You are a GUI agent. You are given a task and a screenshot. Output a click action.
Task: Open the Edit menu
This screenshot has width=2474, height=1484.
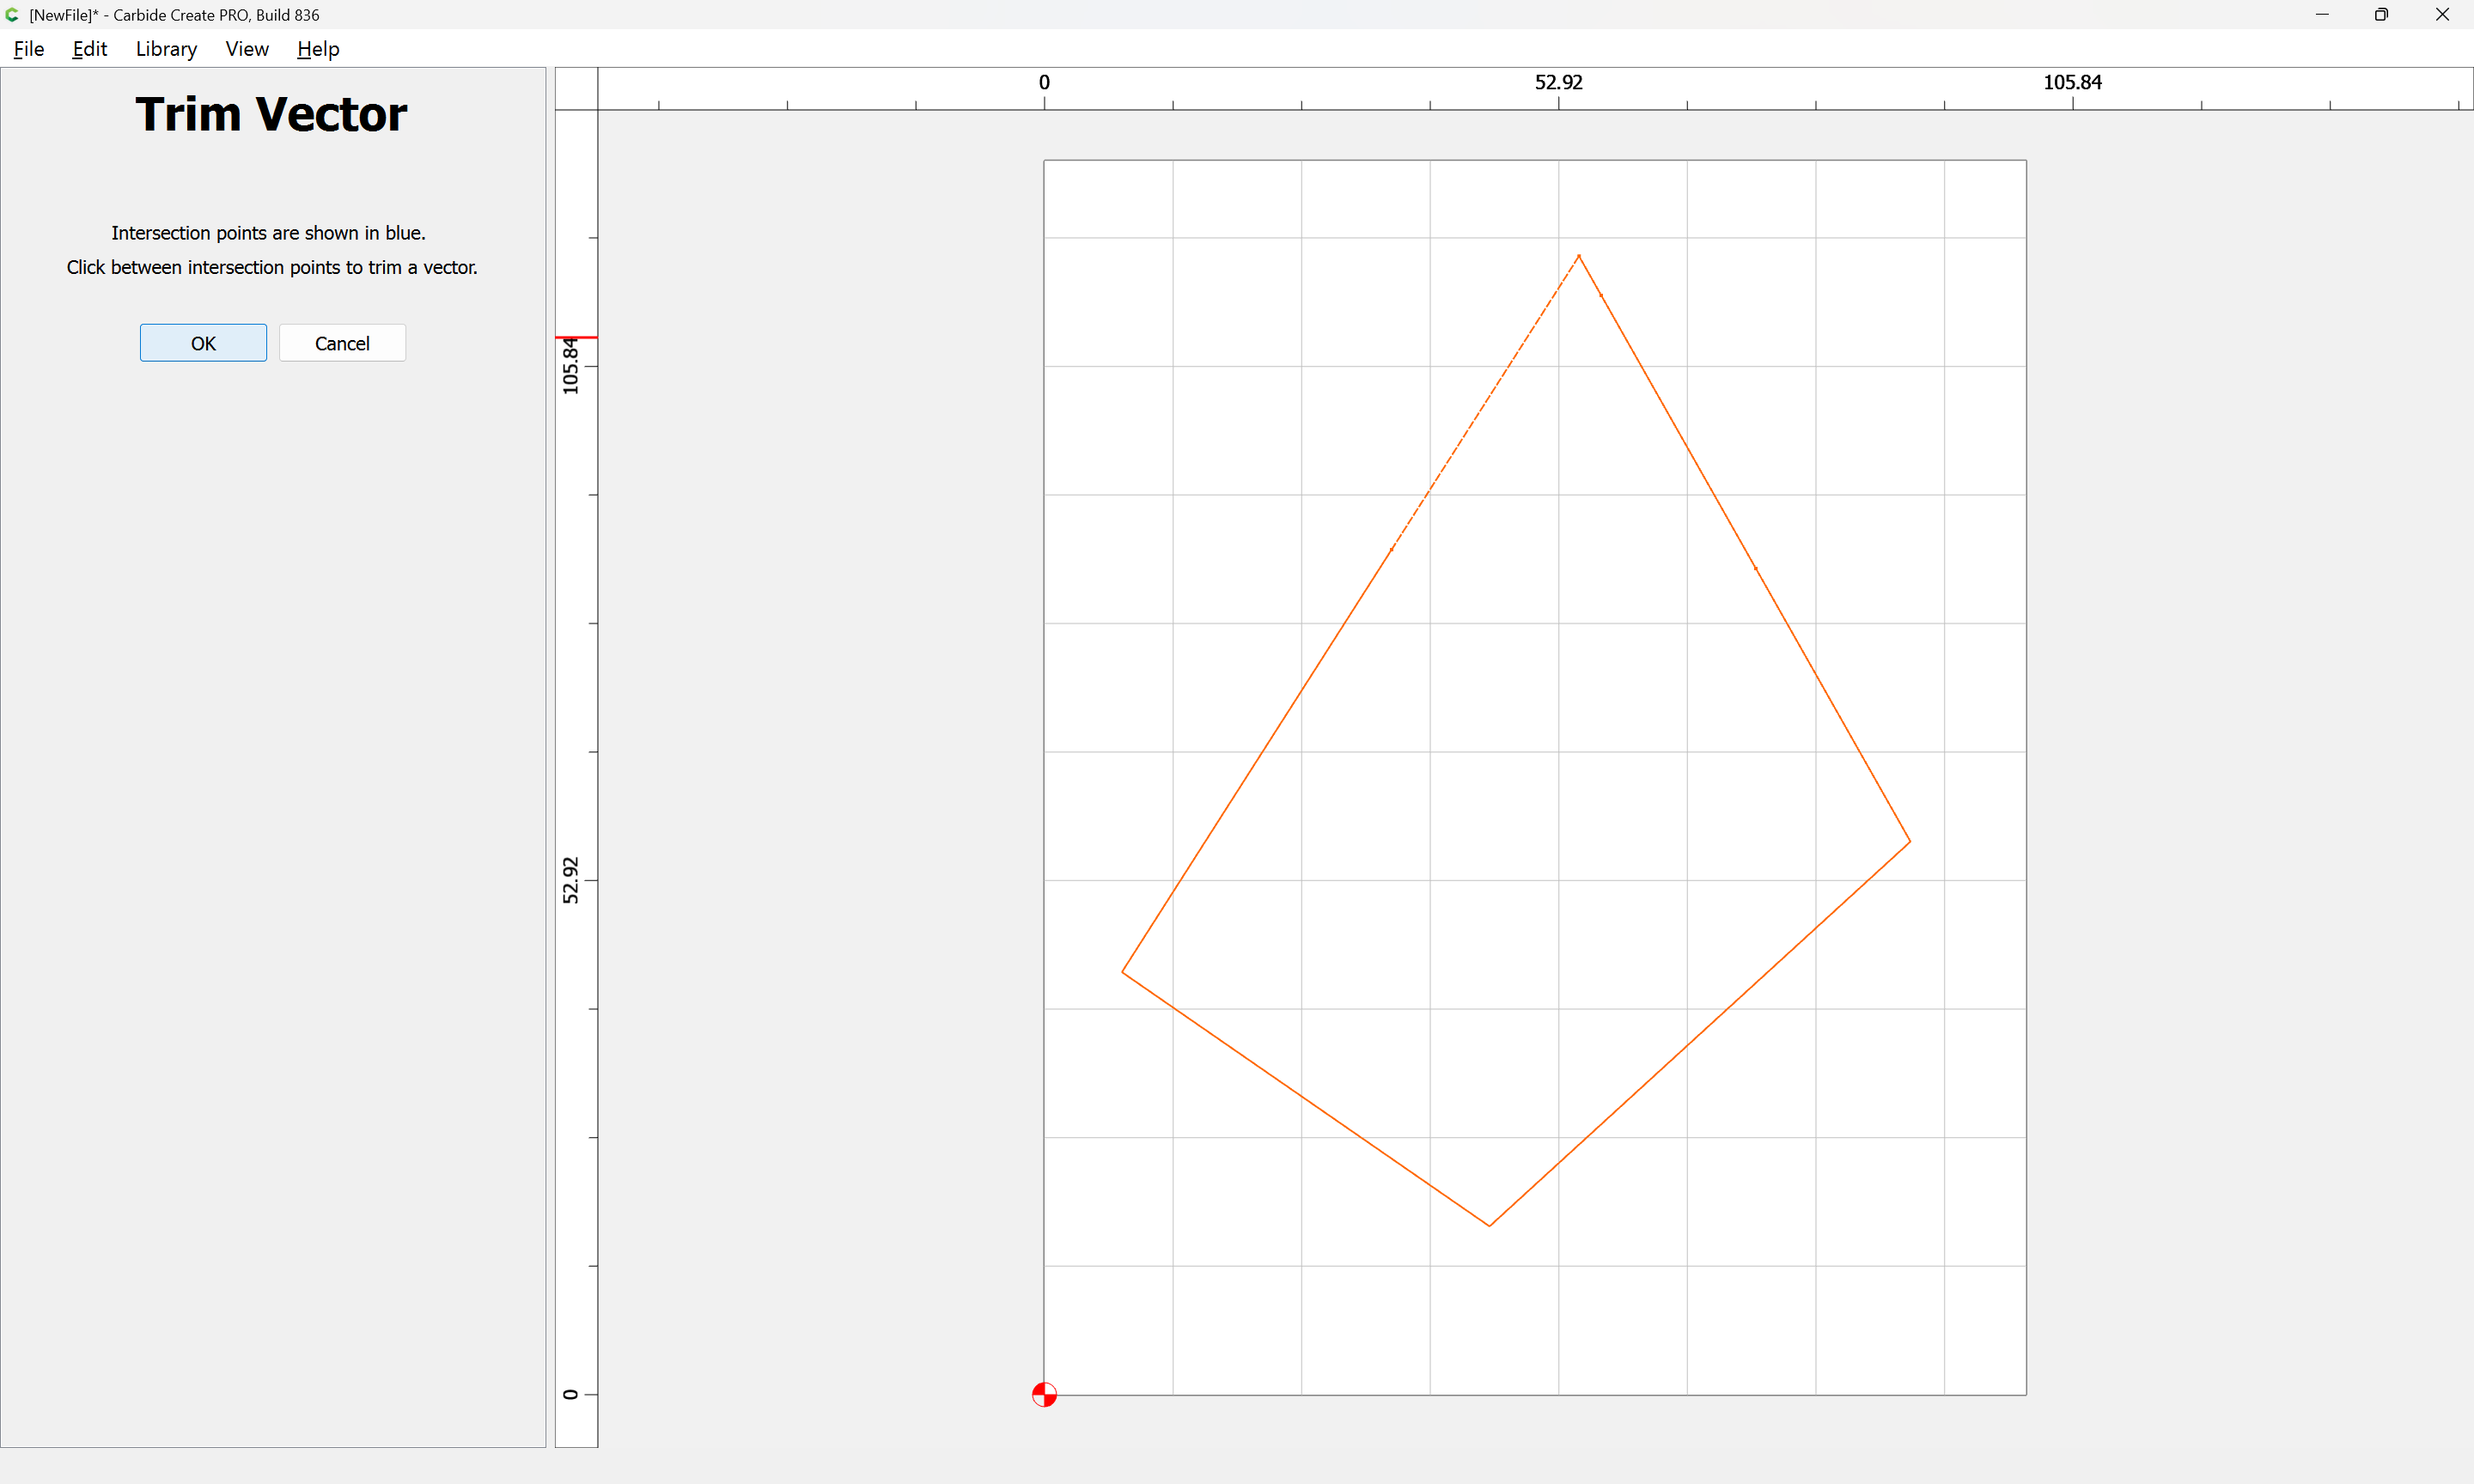click(89, 49)
